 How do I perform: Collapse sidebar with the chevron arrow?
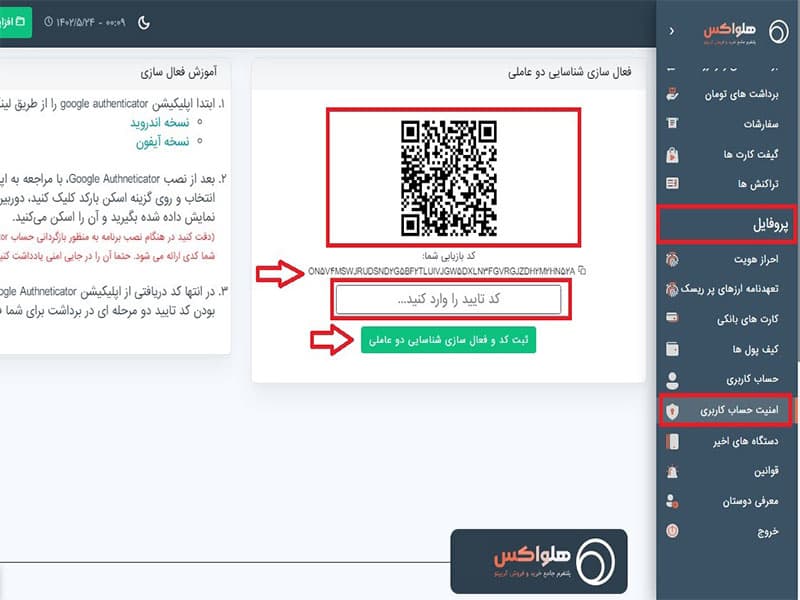click(671, 32)
